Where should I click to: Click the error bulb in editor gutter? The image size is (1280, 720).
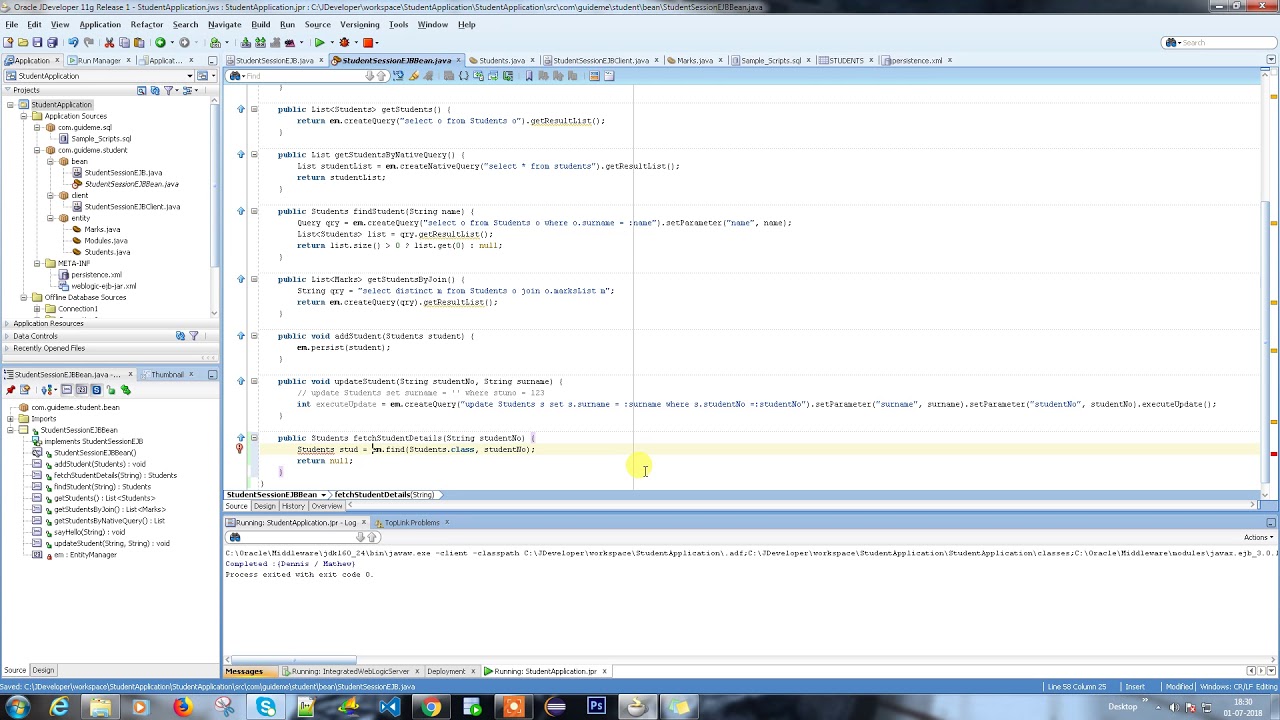239,449
